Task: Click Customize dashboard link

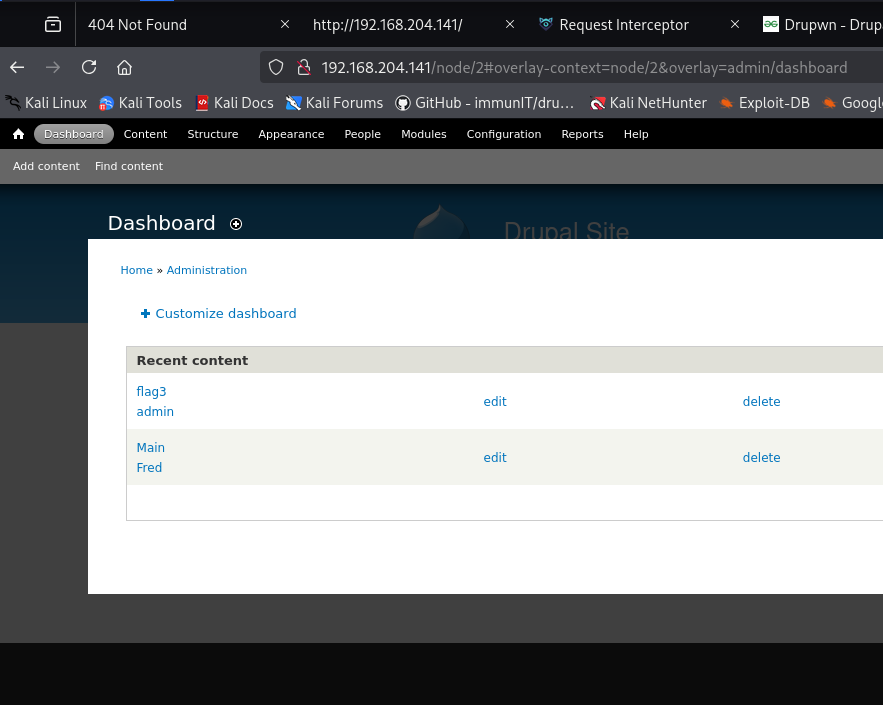Action: tap(225, 313)
